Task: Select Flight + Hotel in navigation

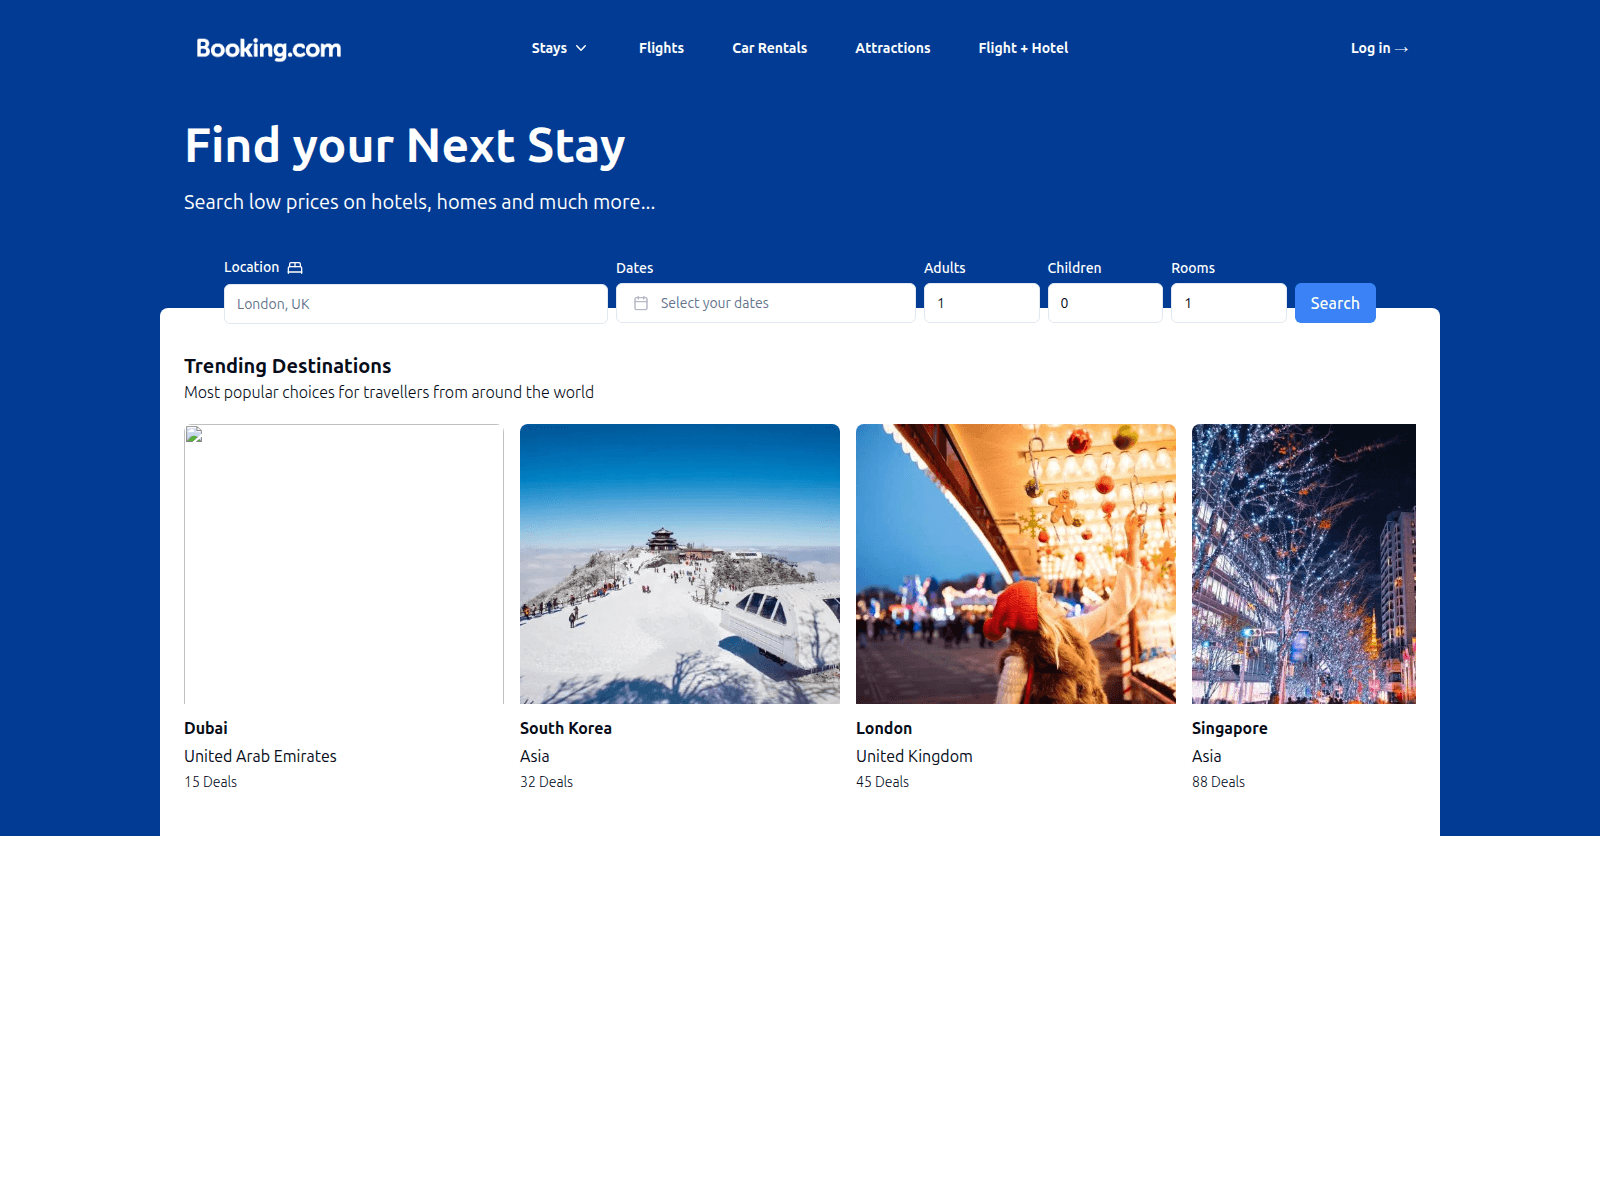Action: point(1023,48)
